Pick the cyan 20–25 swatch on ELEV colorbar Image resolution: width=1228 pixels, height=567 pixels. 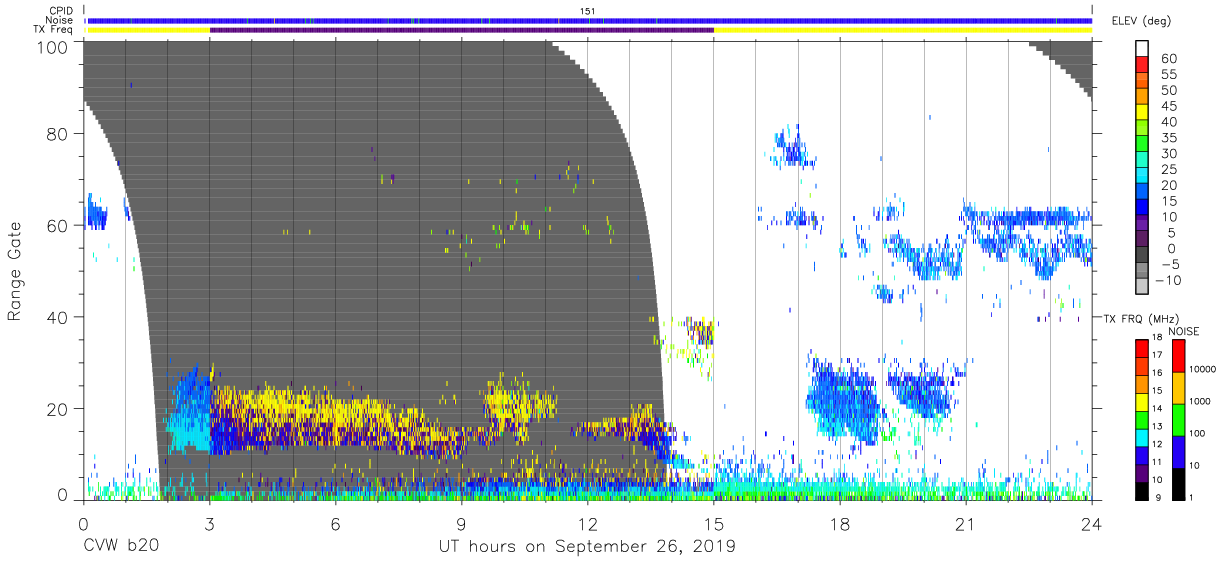pyautogui.click(x=1144, y=177)
